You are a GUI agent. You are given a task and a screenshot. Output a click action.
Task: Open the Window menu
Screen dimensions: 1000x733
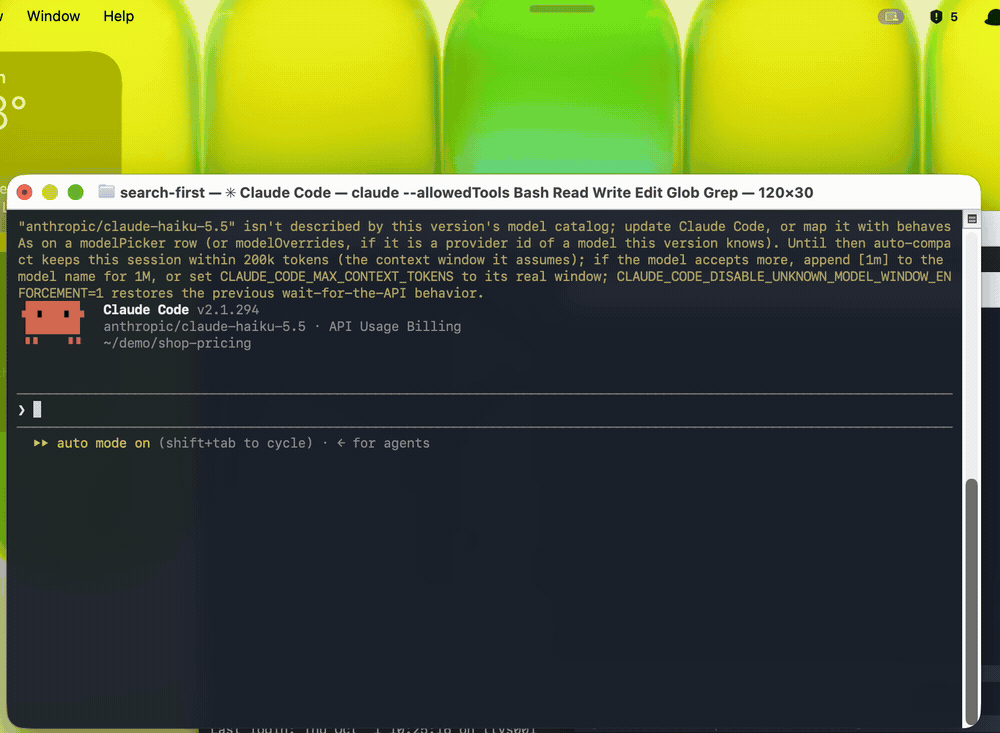click(54, 16)
